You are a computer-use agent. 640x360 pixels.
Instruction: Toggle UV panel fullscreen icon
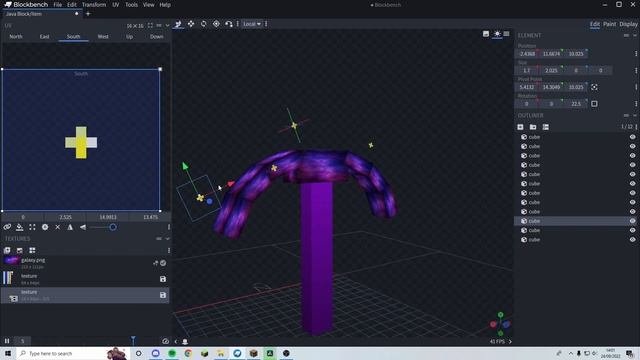coord(150,25)
